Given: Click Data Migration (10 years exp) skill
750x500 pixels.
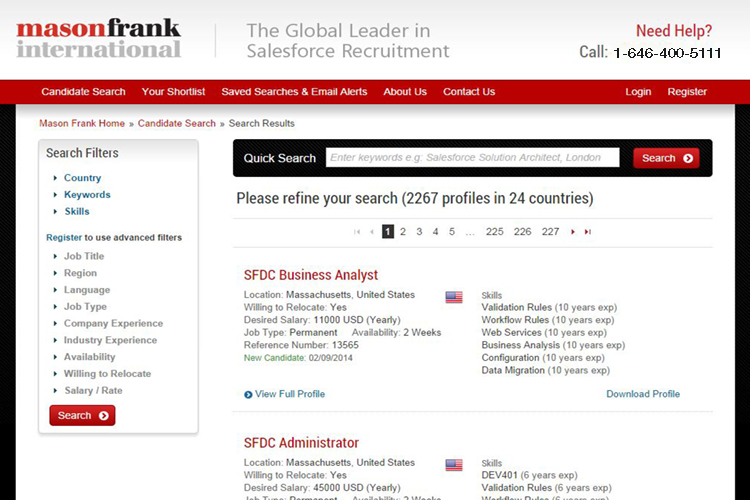Looking at the screenshot, I should [x=546, y=370].
